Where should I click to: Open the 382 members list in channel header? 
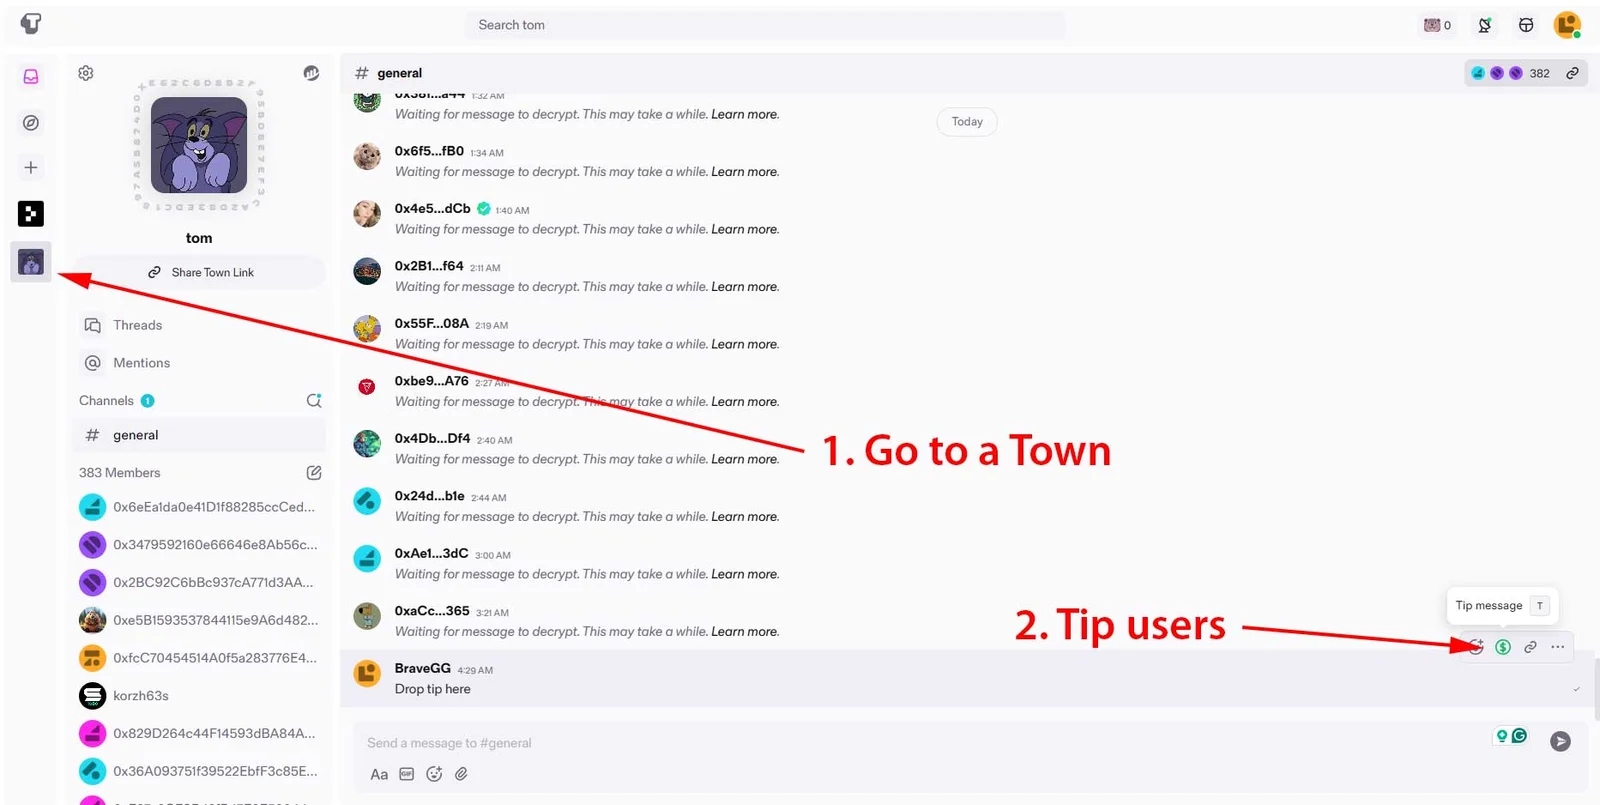(x=1510, y=73)
